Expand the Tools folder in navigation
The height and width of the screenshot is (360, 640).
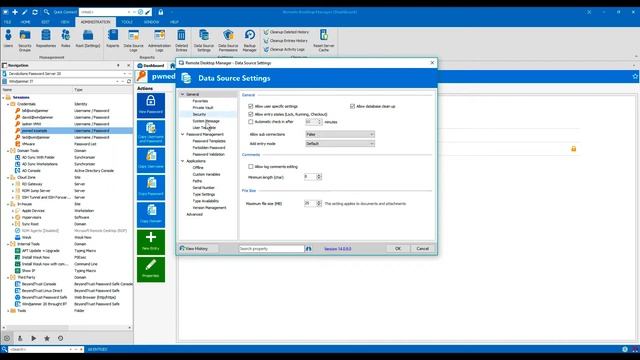(x=8, y=311)
